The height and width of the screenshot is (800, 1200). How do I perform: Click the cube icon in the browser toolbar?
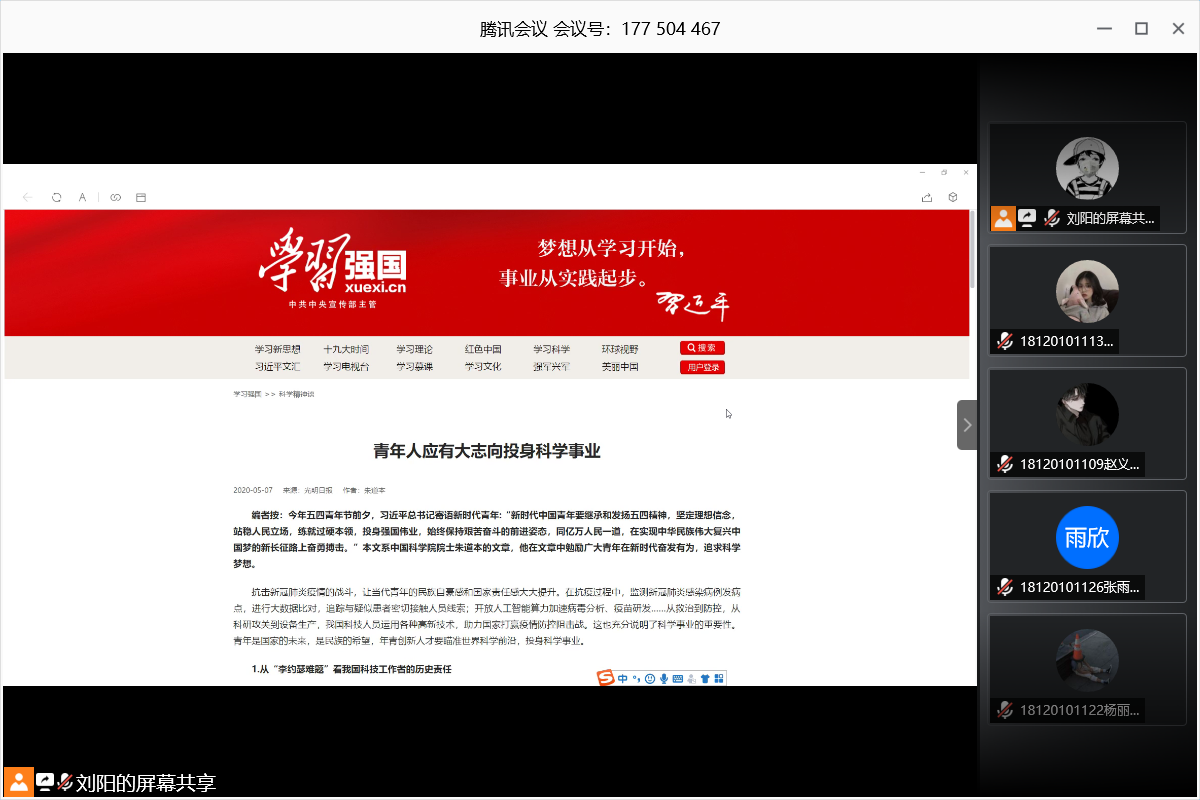953,198
